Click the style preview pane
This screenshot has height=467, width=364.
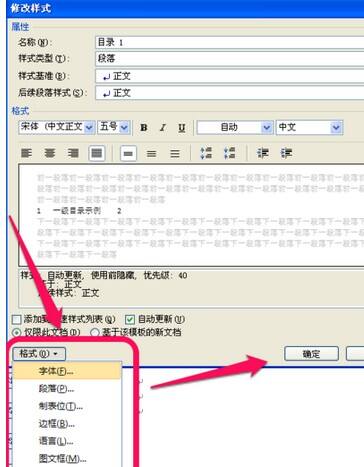pos(191,215)
